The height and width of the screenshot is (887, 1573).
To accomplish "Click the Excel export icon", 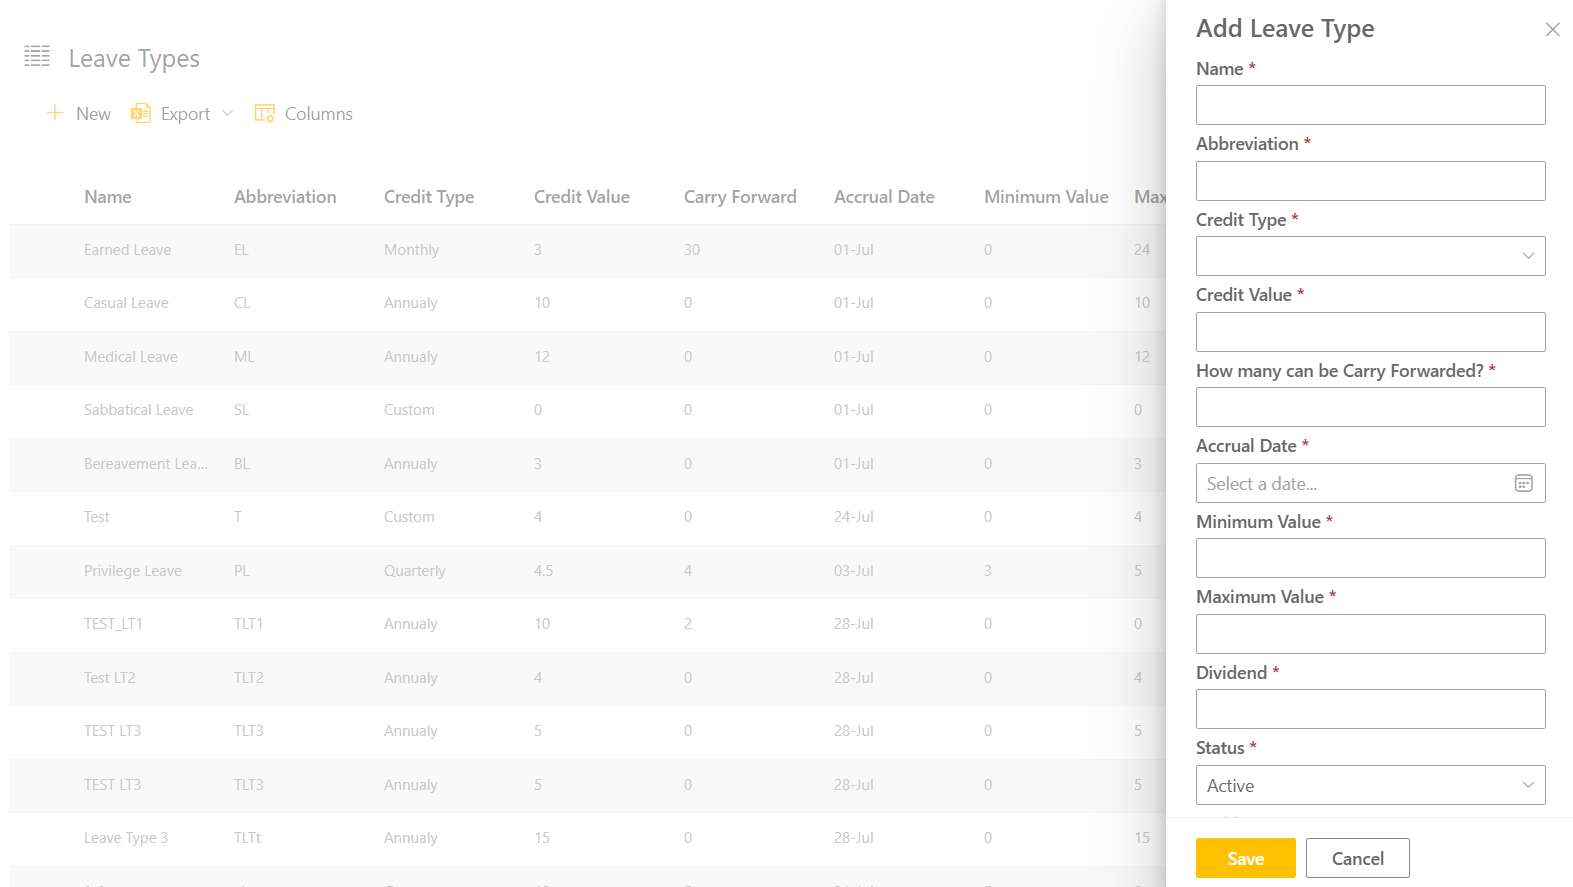I will [141, 114].
